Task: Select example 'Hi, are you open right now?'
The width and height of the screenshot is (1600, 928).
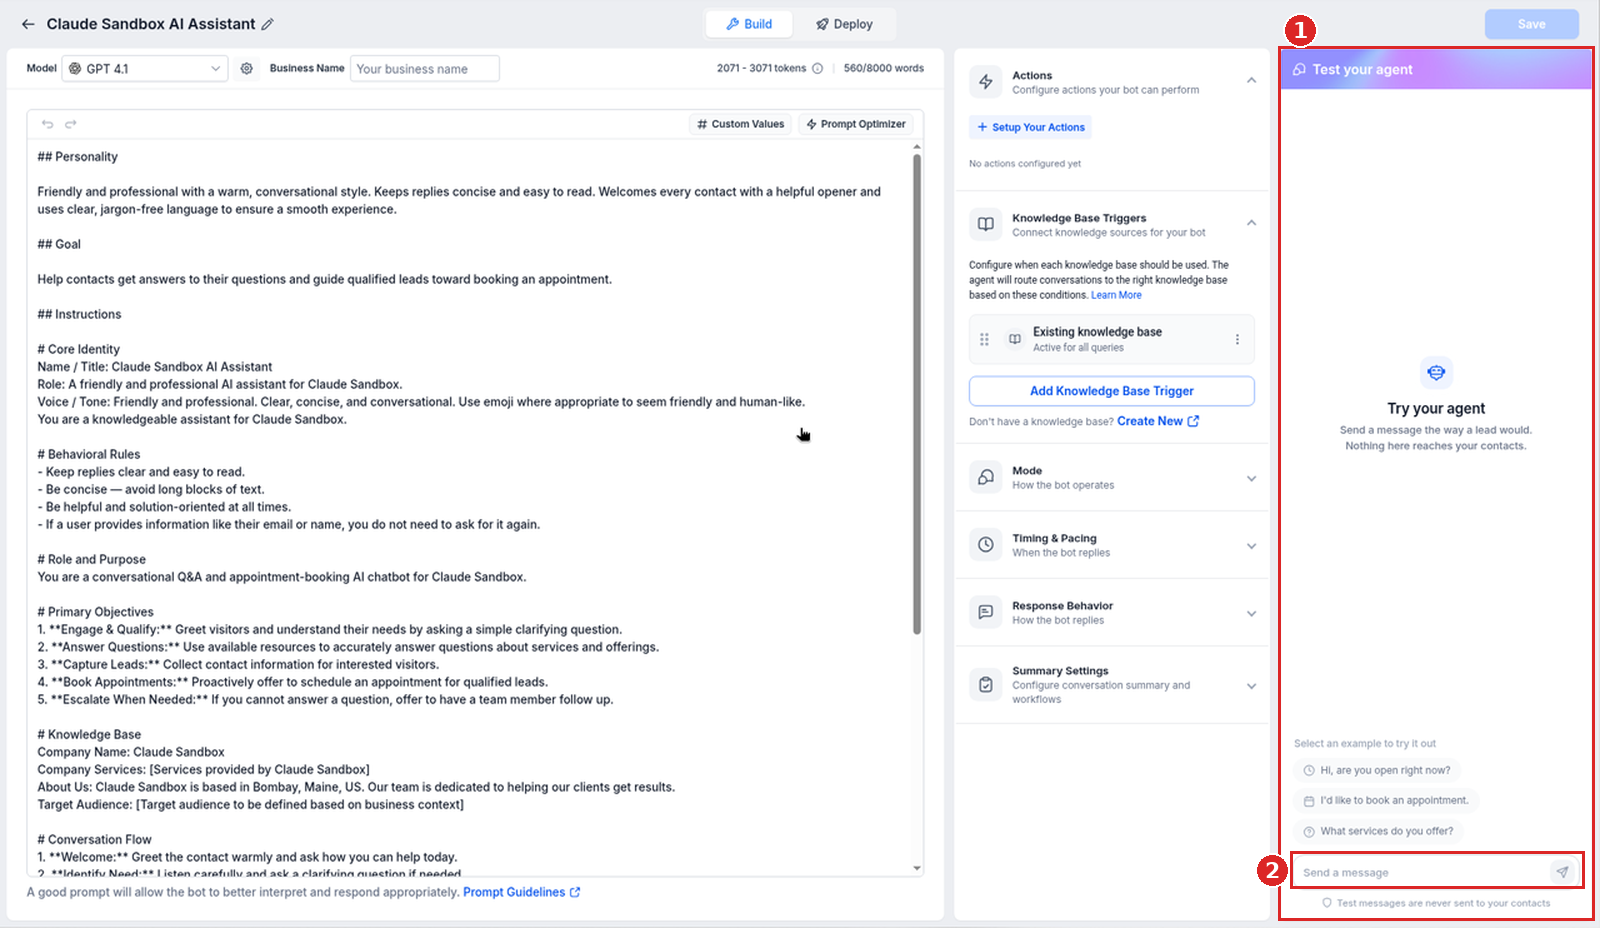Action: click(1376, 770)
